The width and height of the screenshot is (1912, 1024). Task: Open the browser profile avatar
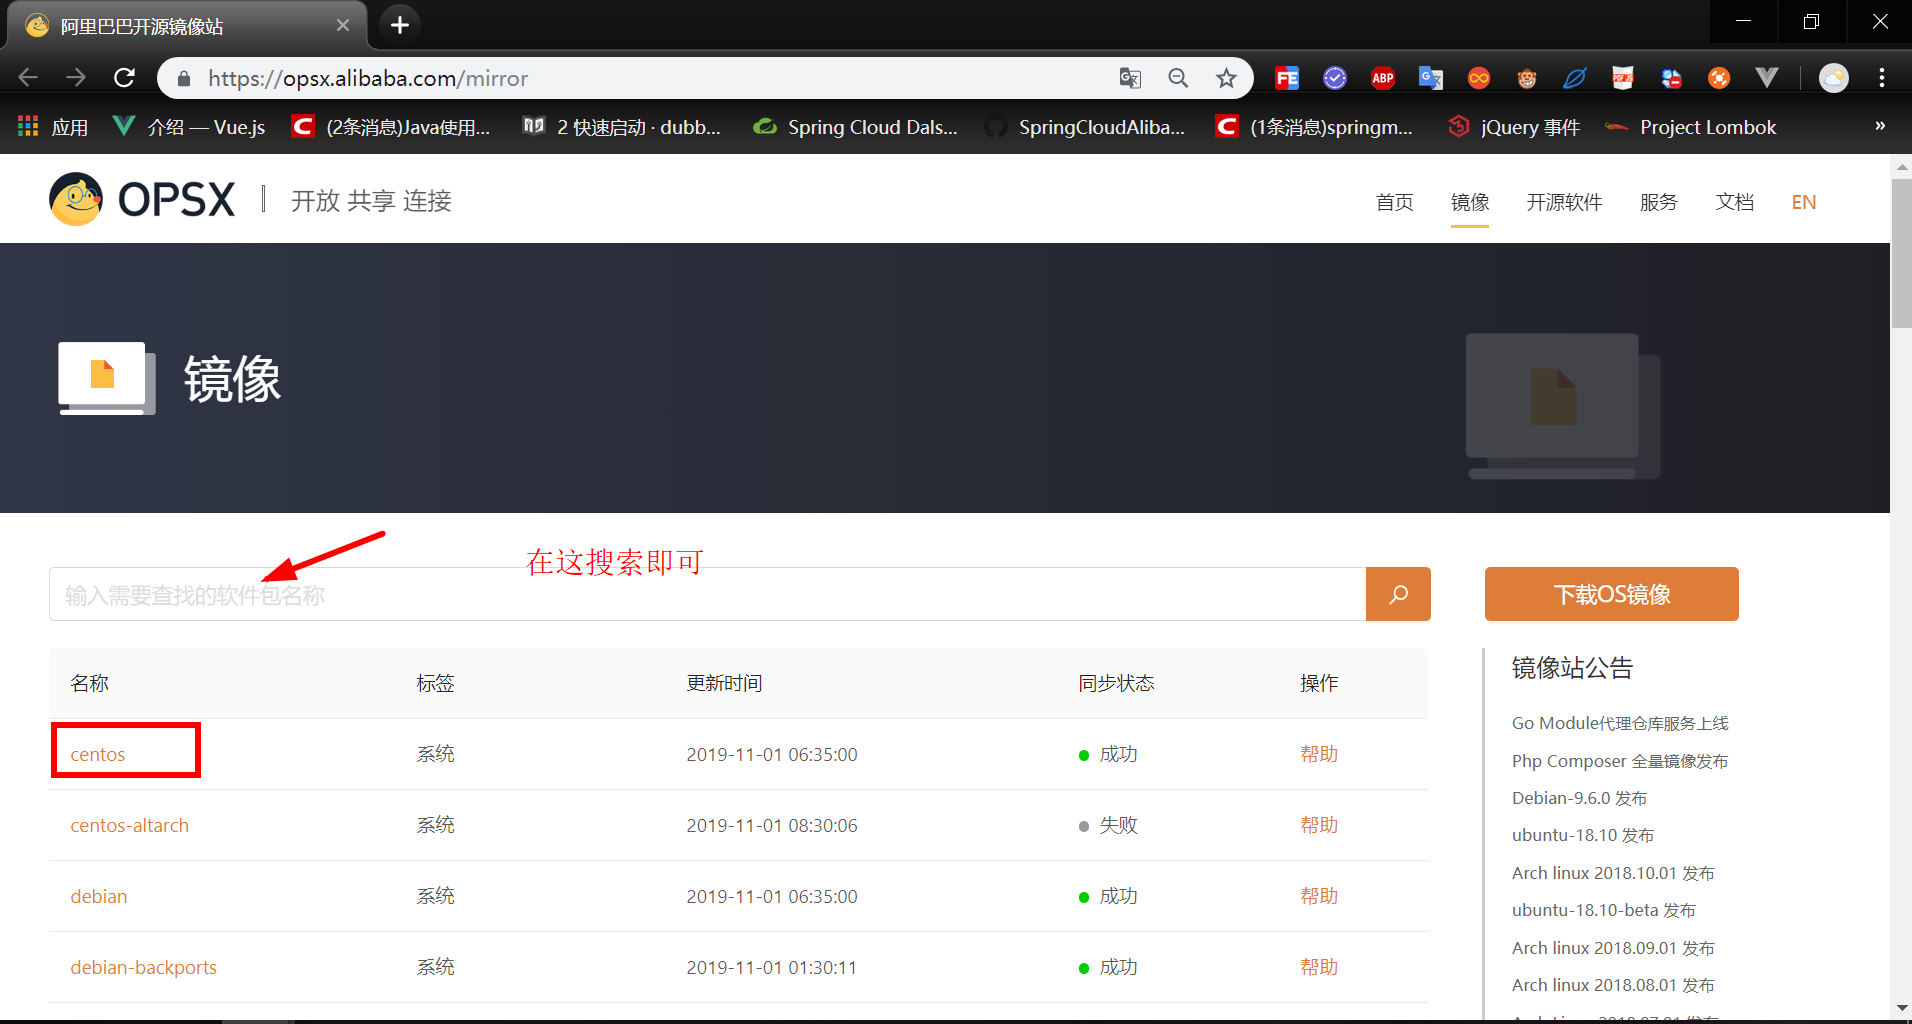(1834, 78)
